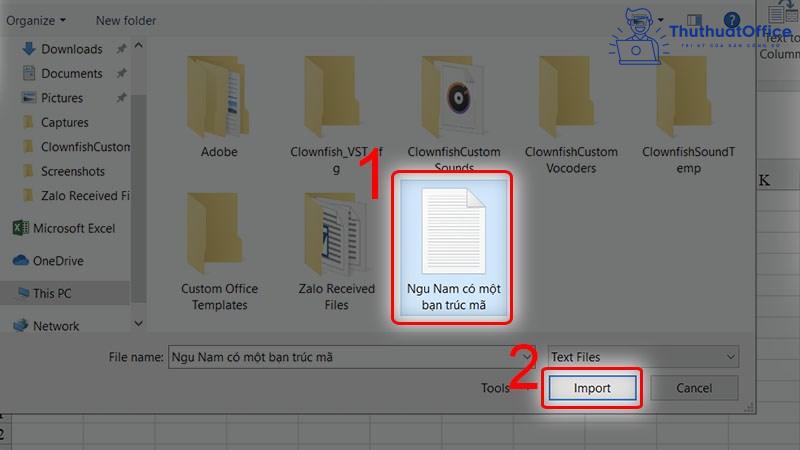Select the ClownfishCustom Sounds folder
This screenshot has height=450, width=800.
pos(454,114)
